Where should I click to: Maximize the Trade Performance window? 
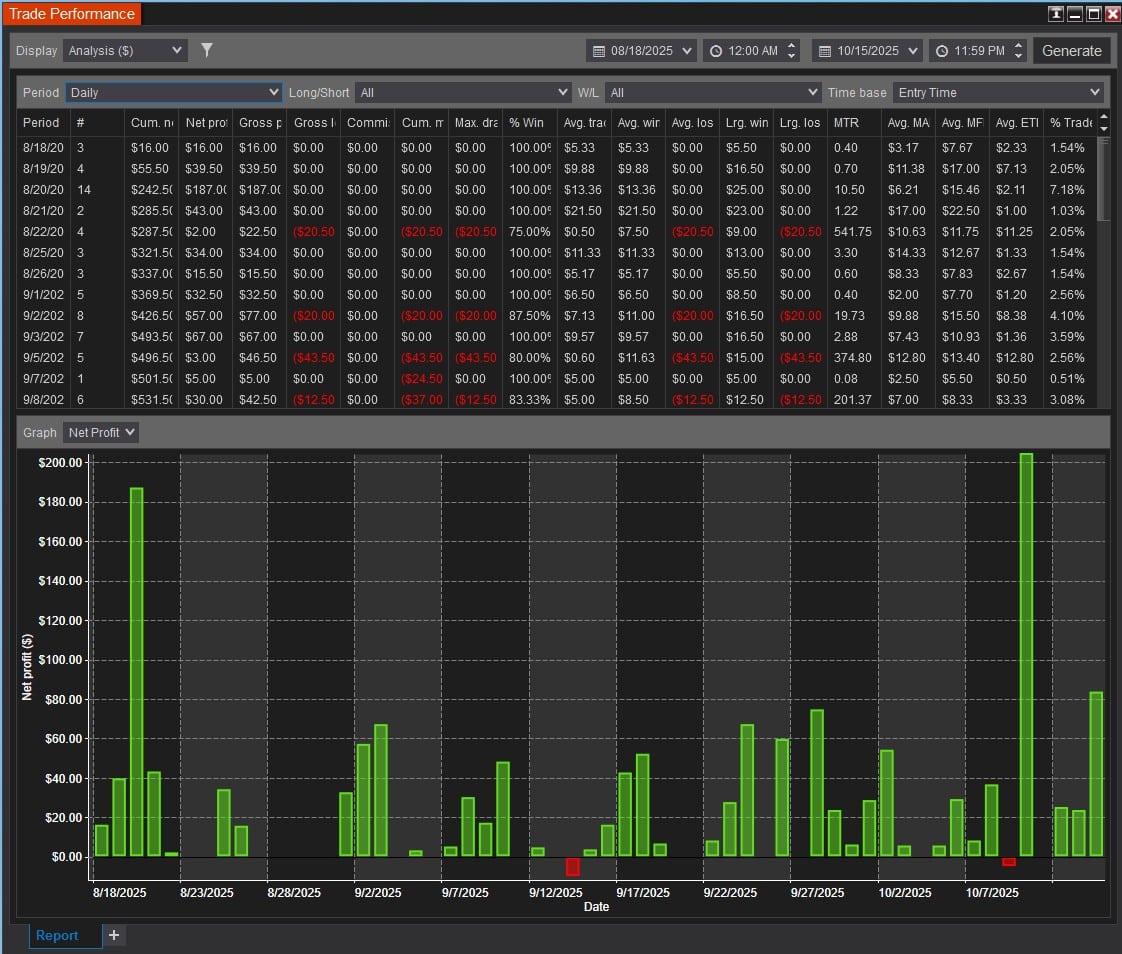1093,14
